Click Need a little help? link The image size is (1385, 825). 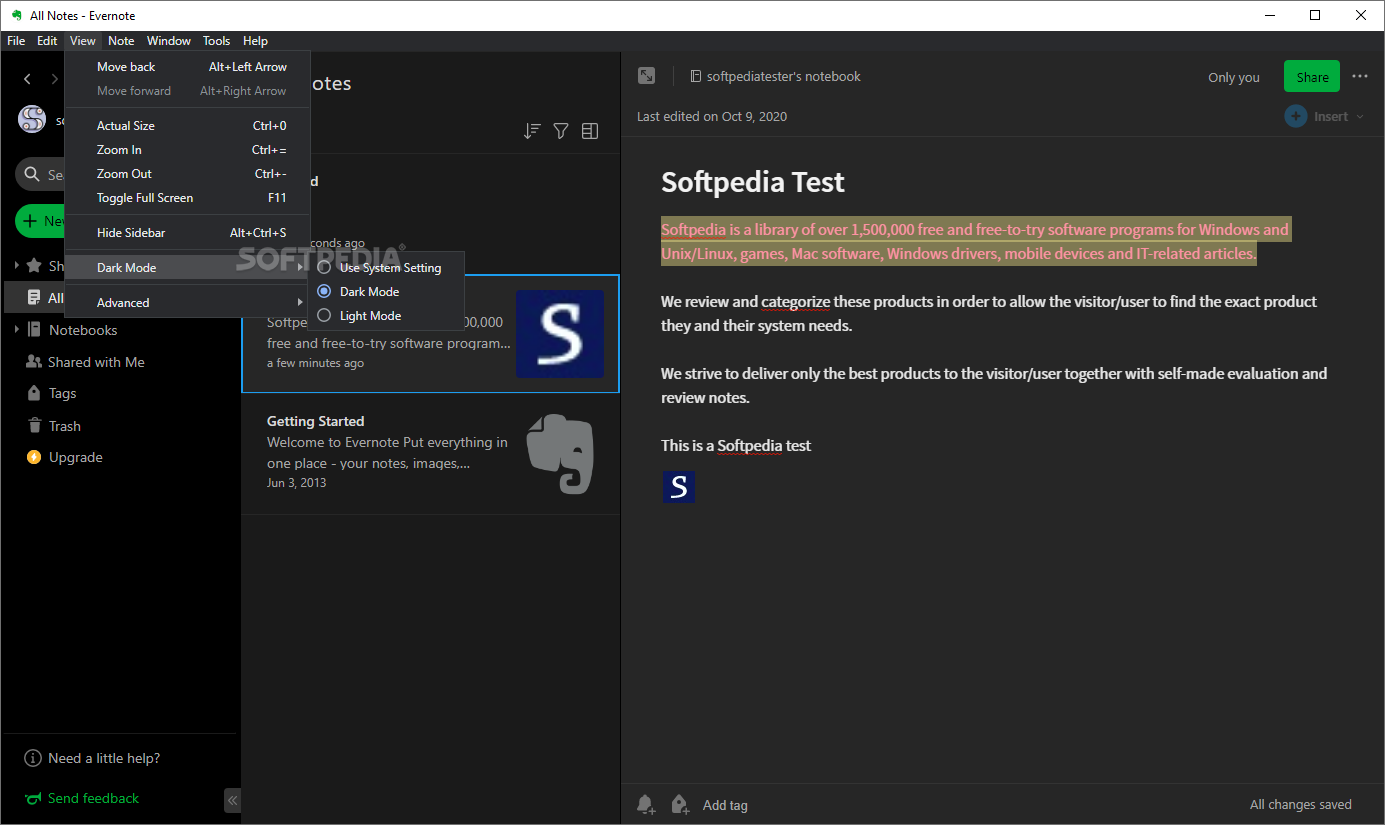pos(104,758)
